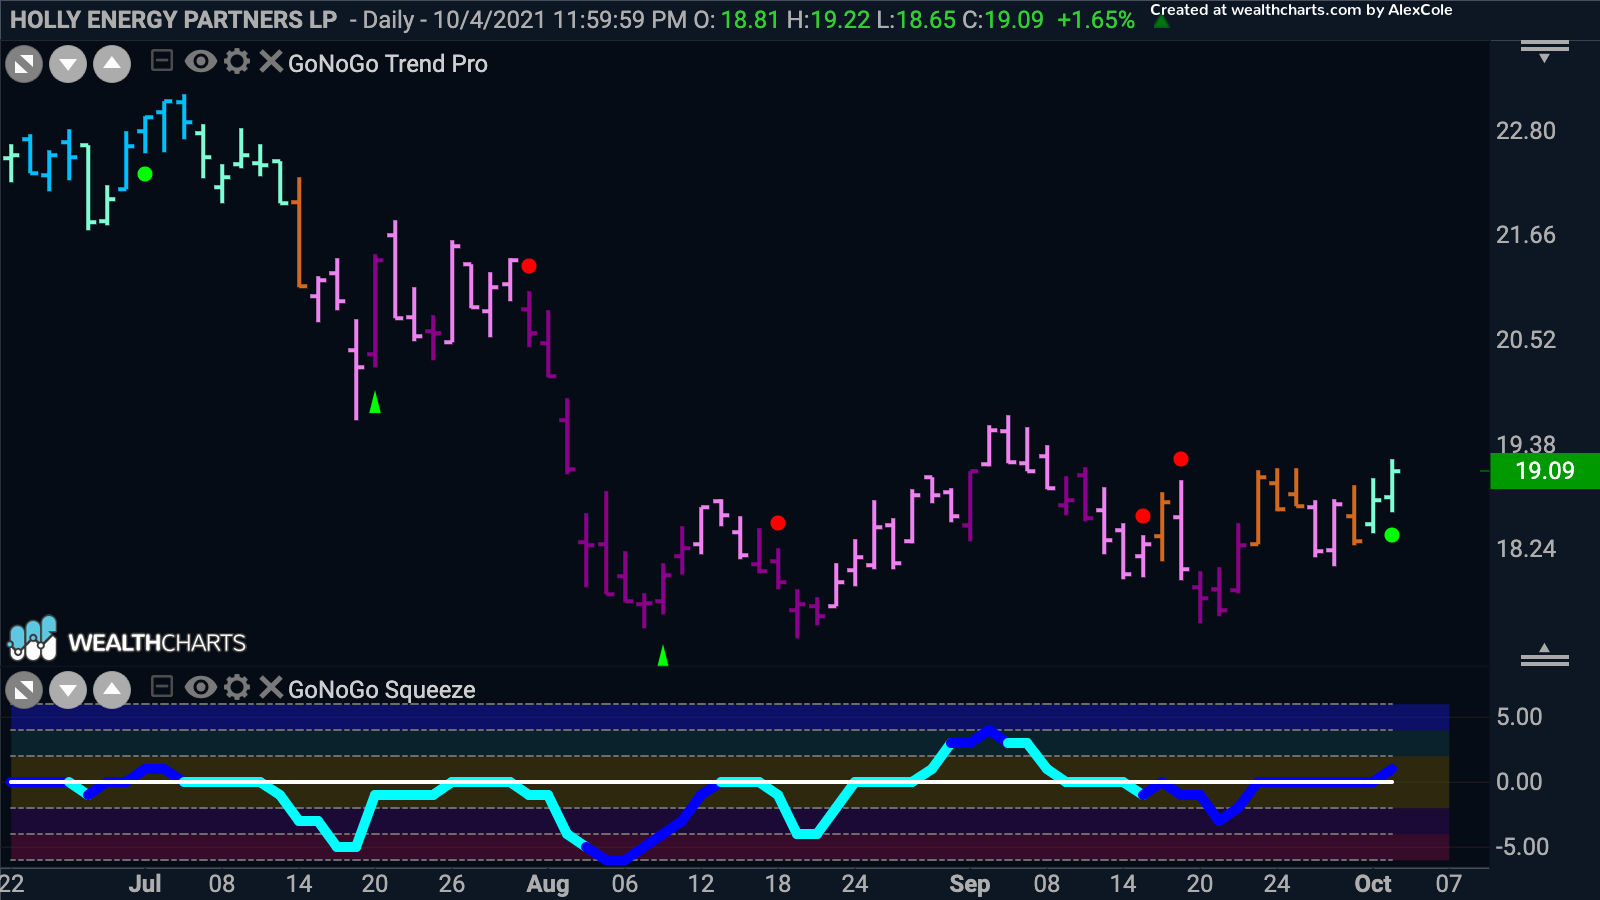The image size is (1600, 900).
Task: Remove the GoNoGo Trend Pro indicator
Action: pos(270,62)
